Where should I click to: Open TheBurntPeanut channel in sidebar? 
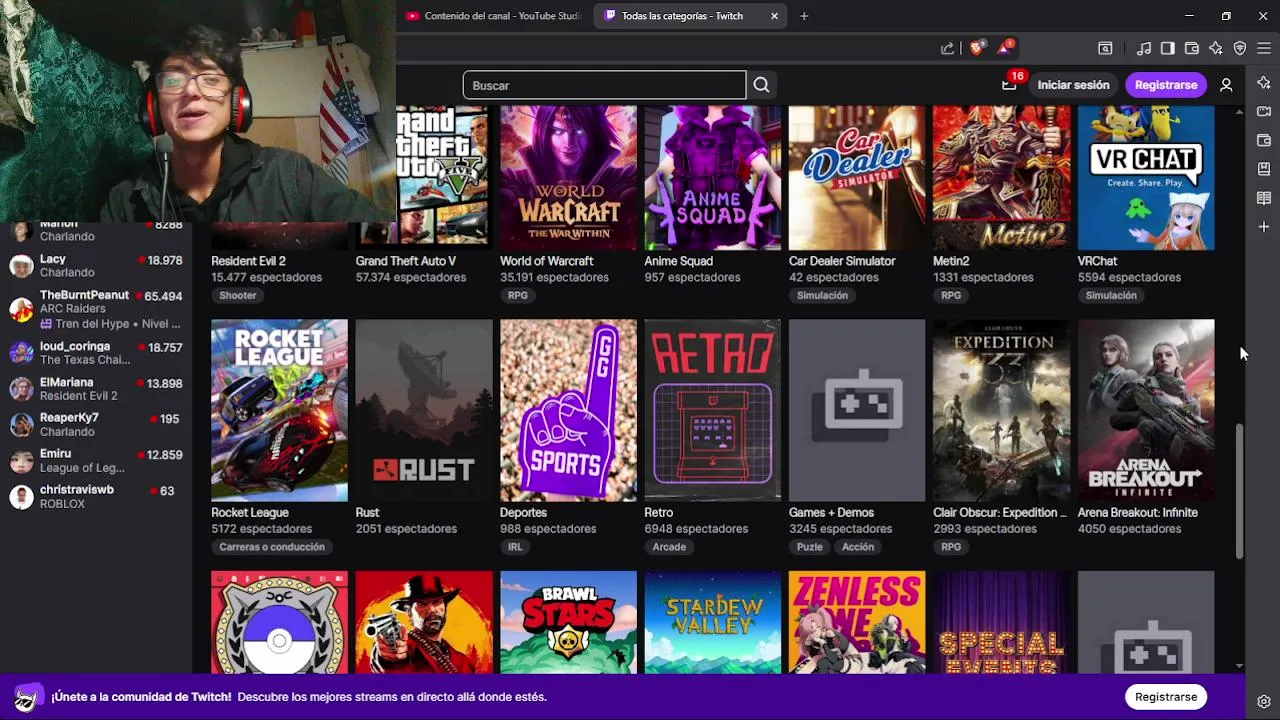[96, 309]
